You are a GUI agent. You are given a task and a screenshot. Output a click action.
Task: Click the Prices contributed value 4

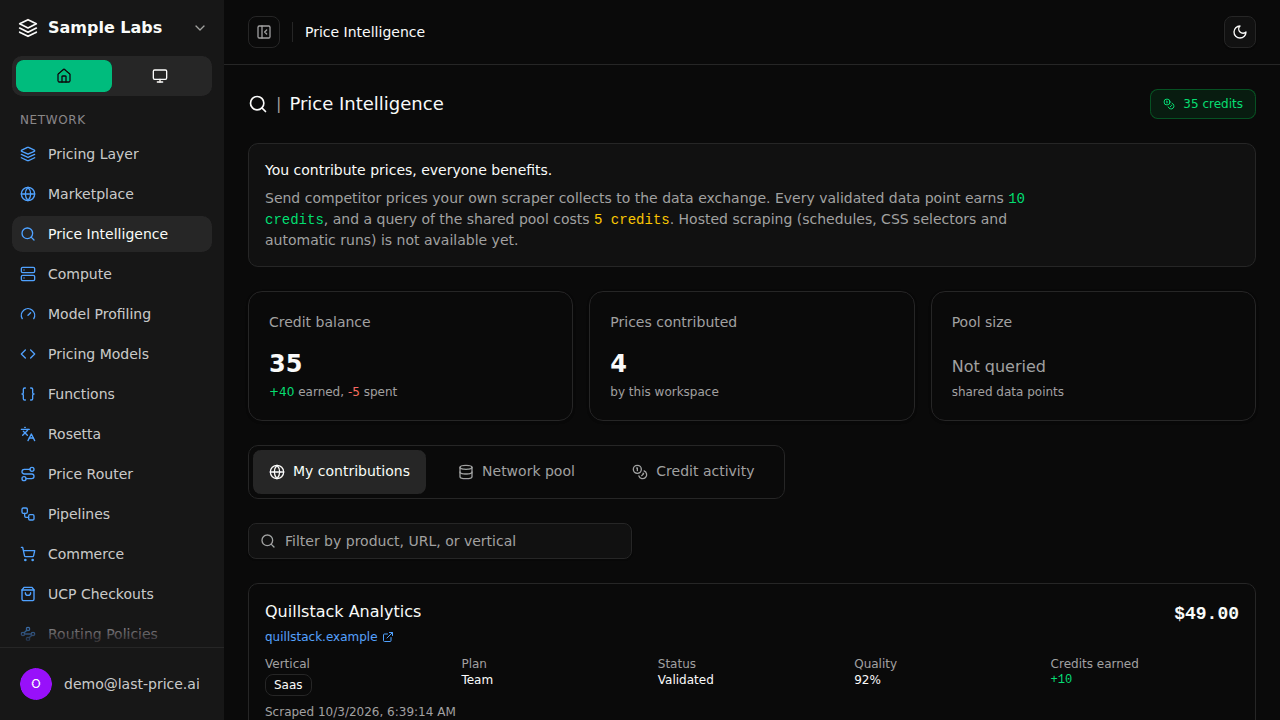coord(618,363)
